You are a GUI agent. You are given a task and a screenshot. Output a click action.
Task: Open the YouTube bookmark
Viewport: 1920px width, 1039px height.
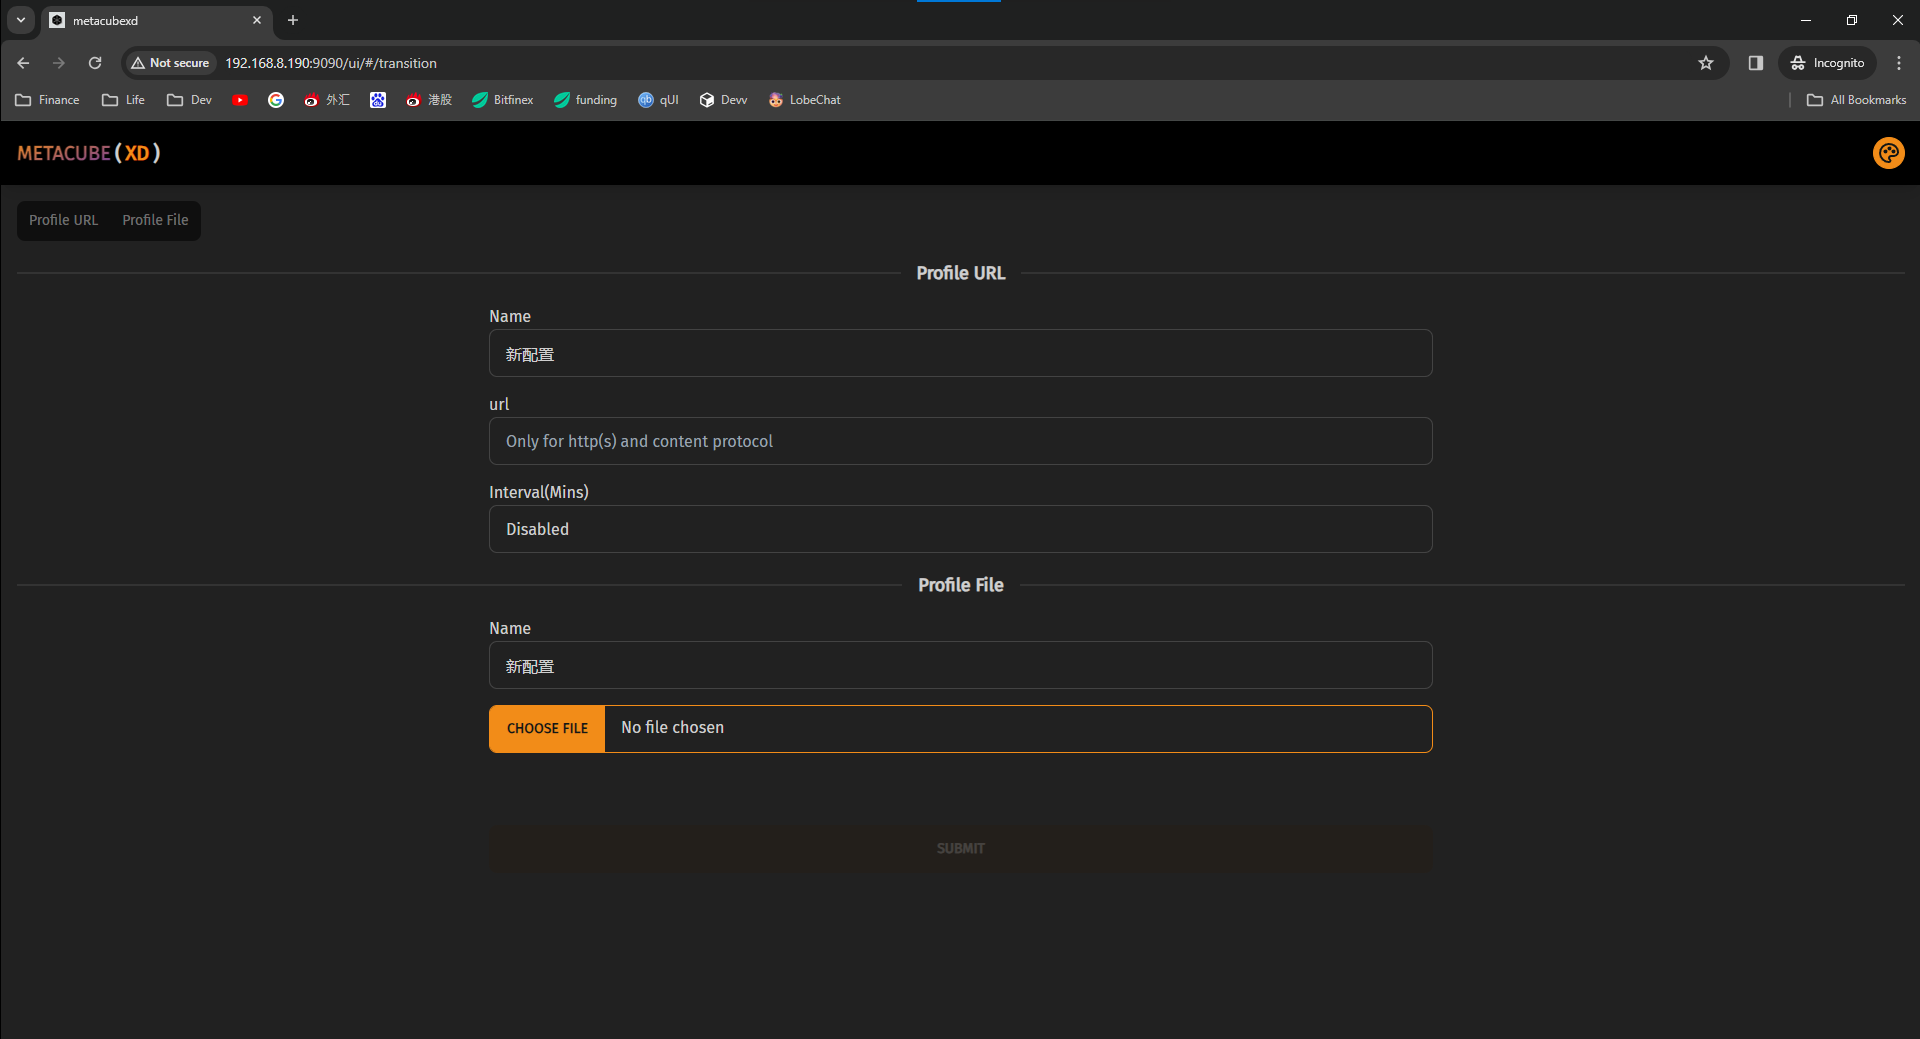pyautogui.click(x=240, y=100)
